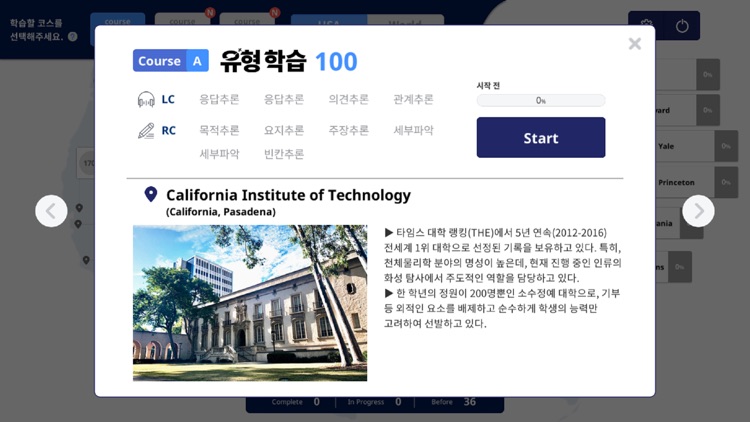Click the LC headphones icon
This screenshot has width=750, height=422.
point(146,100)
